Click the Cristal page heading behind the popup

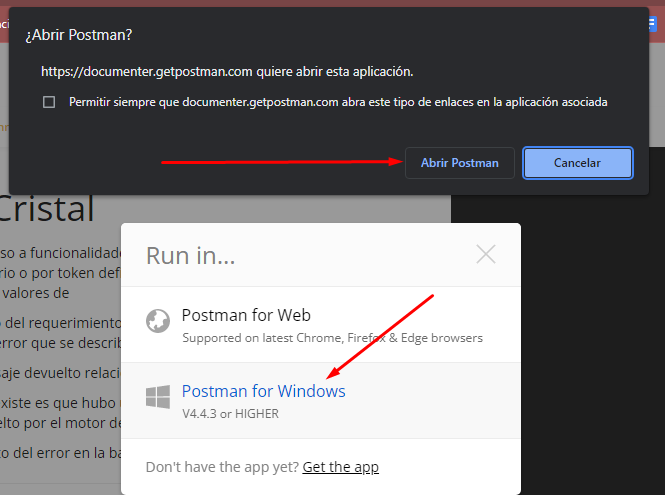tap(46, 209)
